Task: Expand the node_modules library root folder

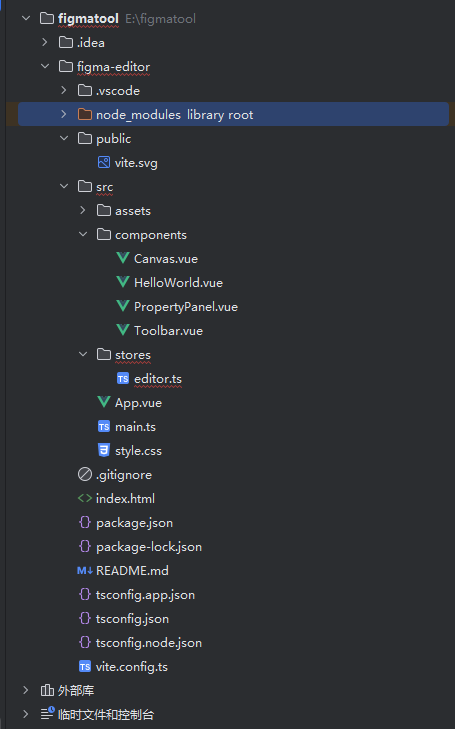Action: click(x=64, y=114)
